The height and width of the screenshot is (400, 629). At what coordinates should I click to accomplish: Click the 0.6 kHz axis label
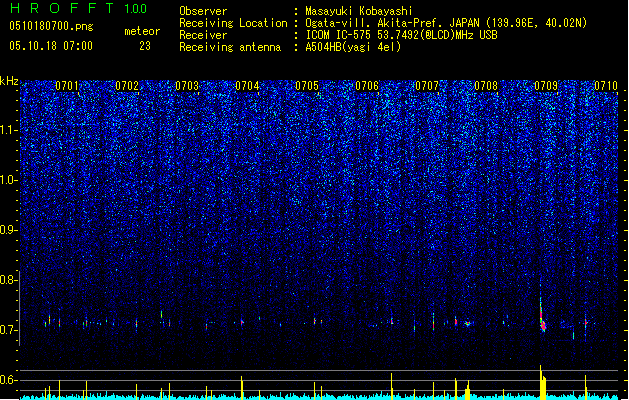pyautogui.click(x=9, y=380)
